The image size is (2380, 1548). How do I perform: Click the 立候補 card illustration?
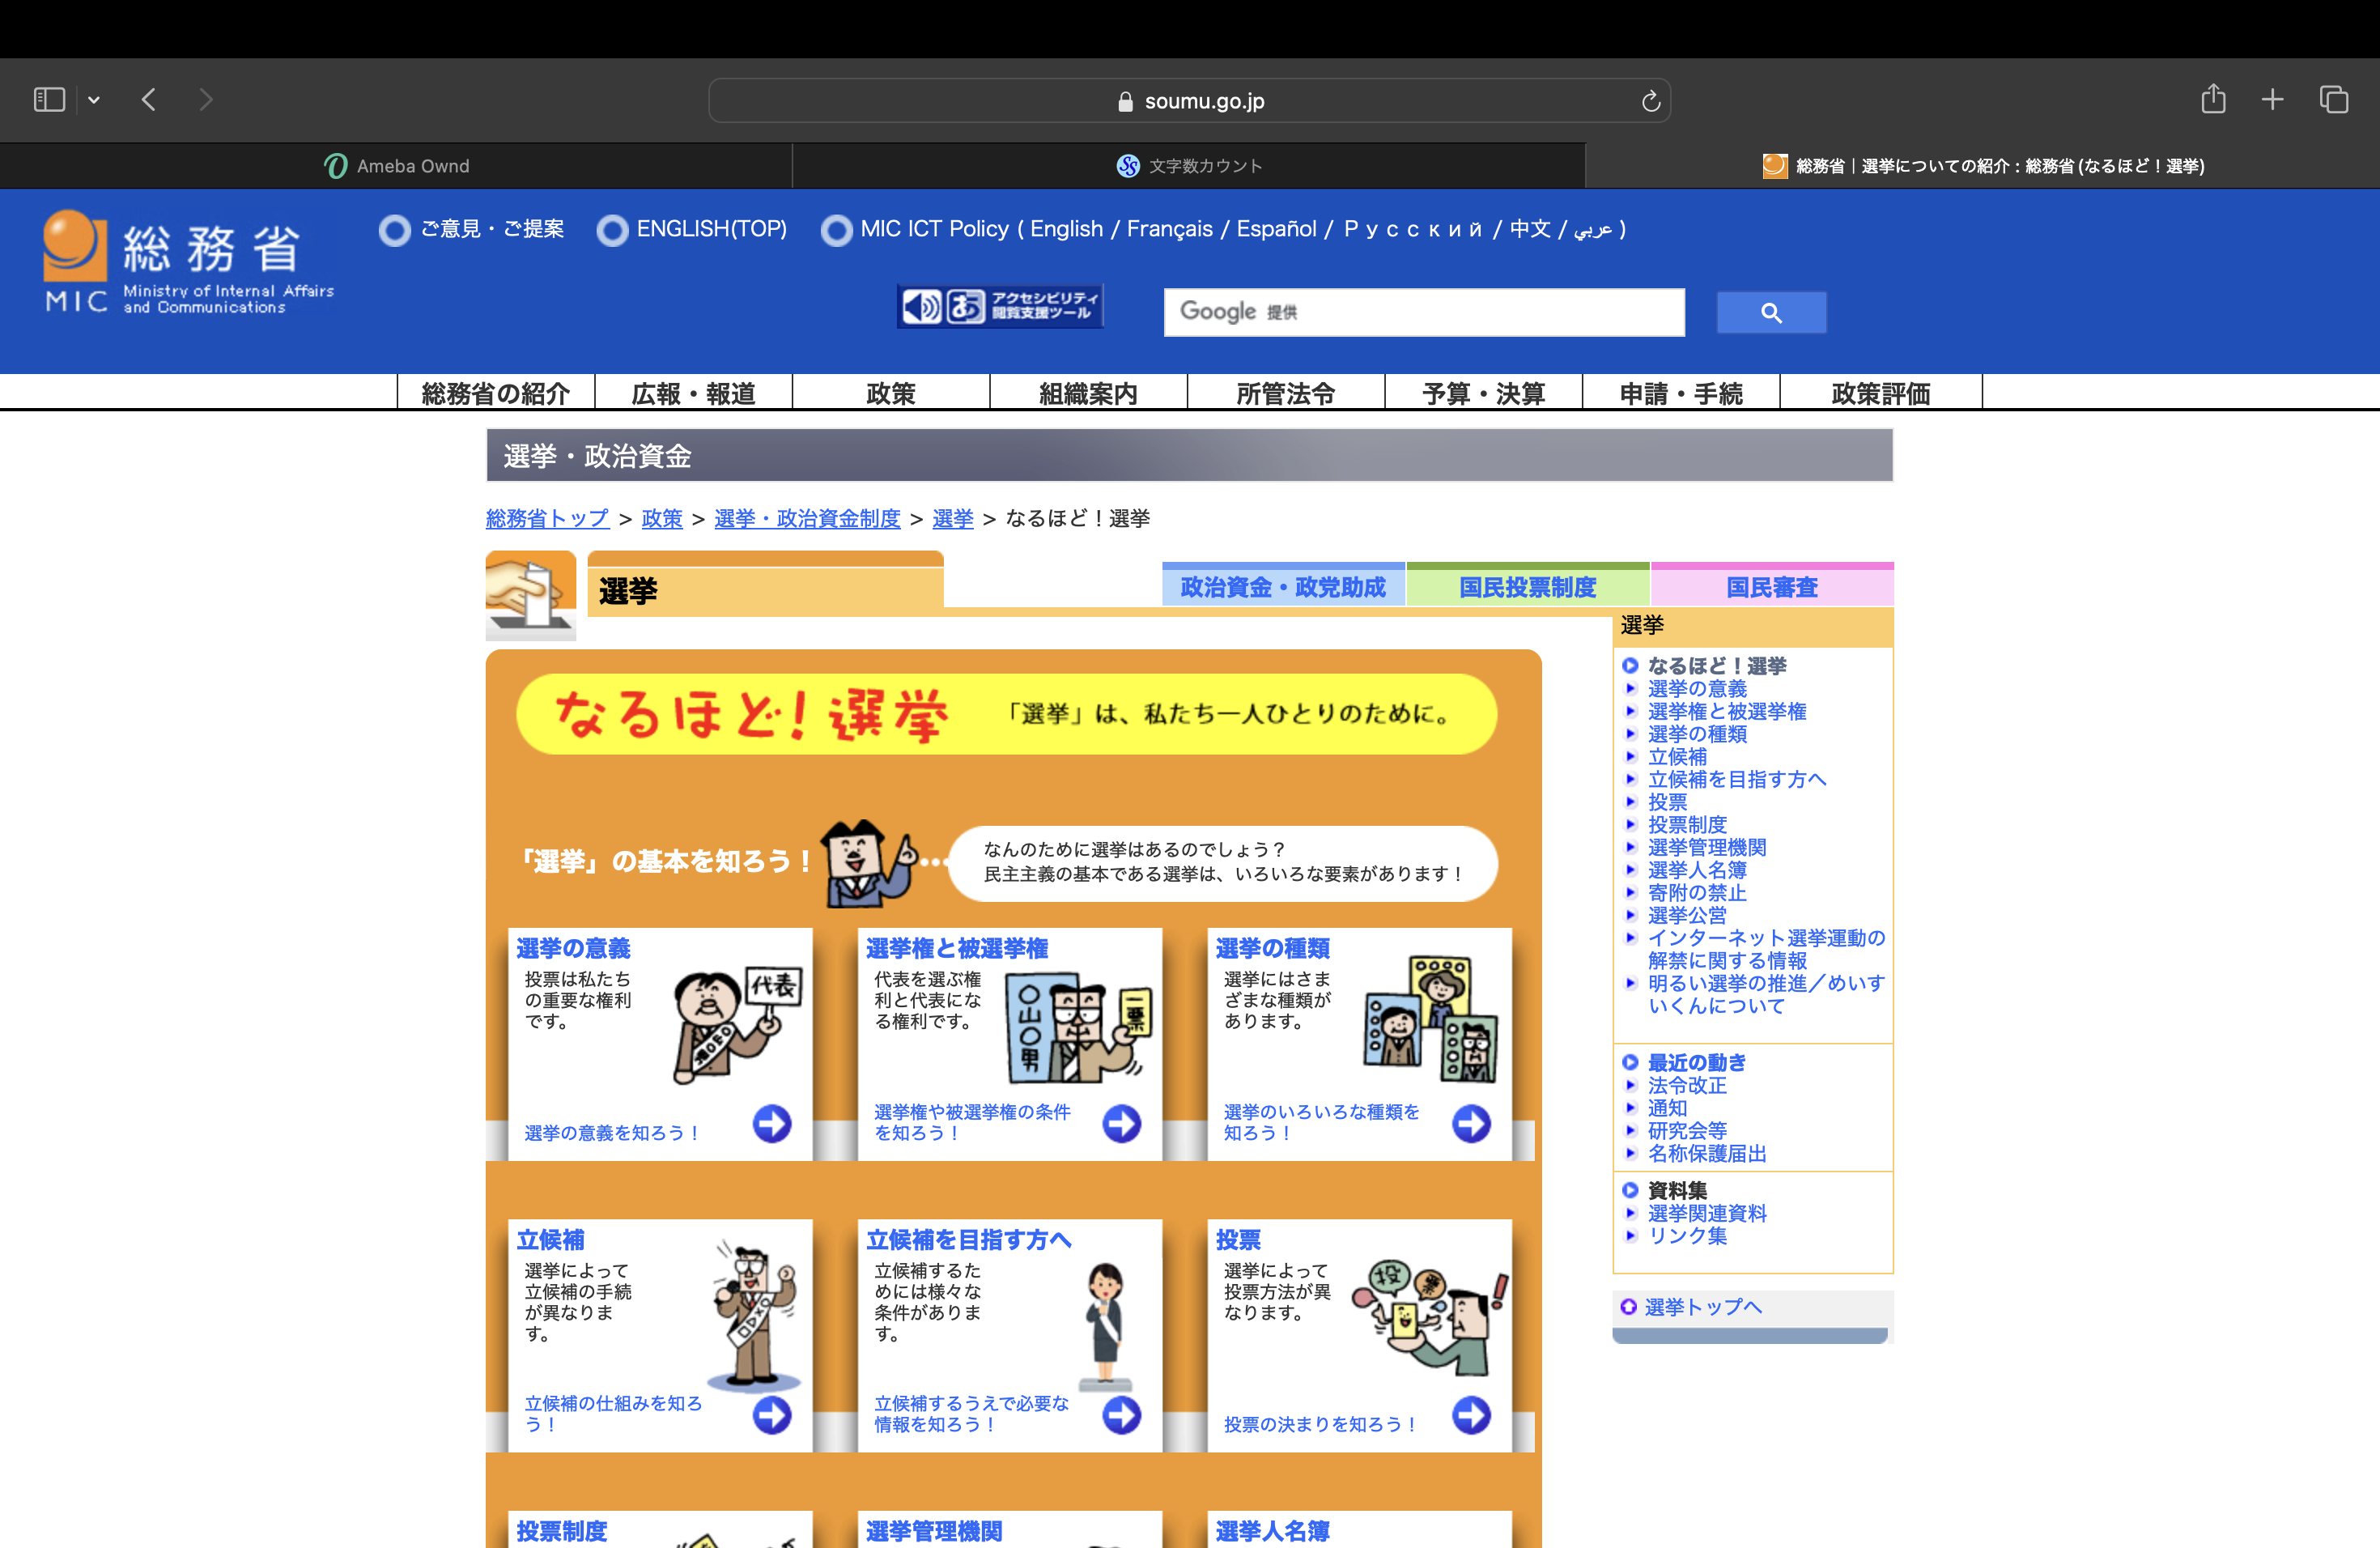pos(755,1317)
